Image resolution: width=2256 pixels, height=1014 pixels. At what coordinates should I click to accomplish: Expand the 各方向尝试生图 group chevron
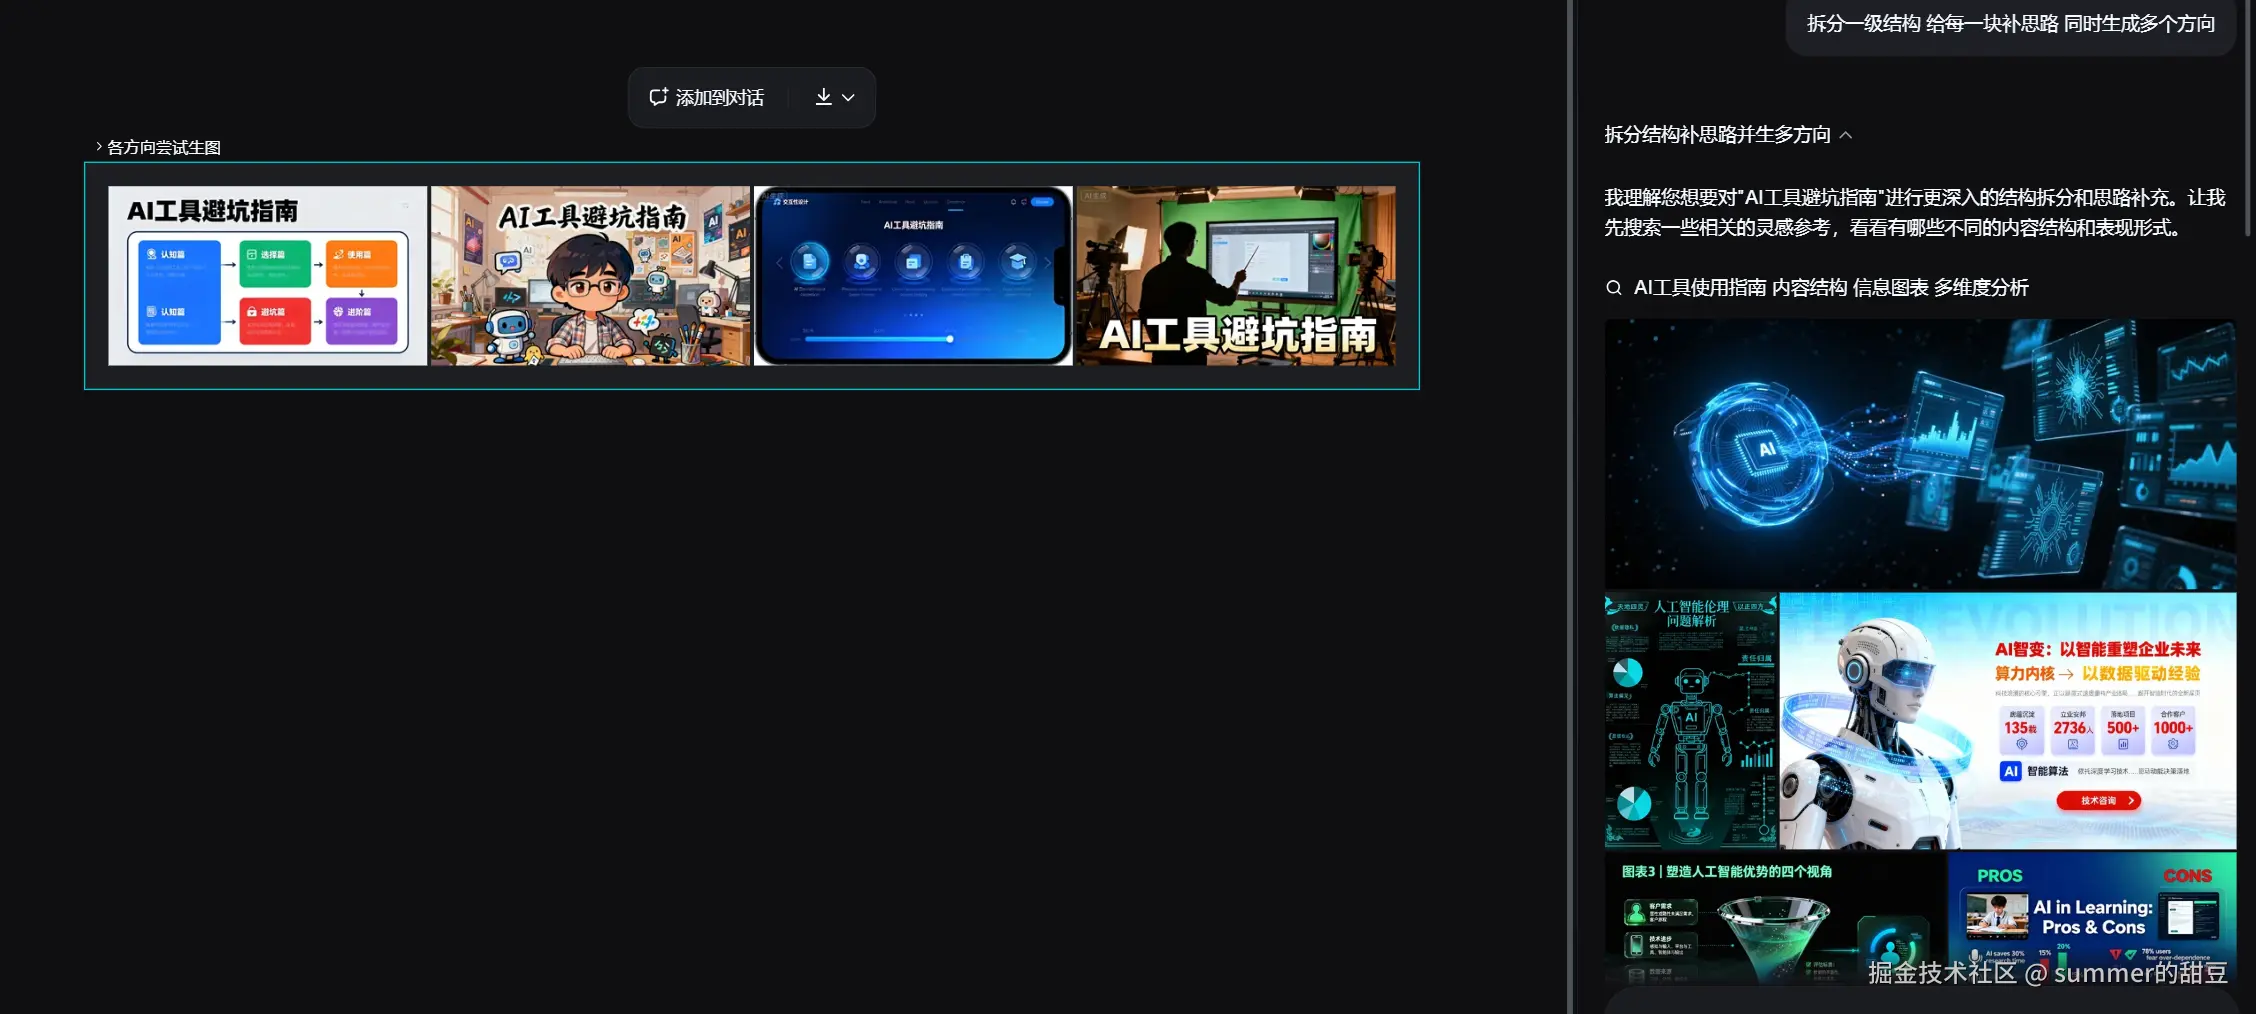pyautogui.click(x=99, y=146)
